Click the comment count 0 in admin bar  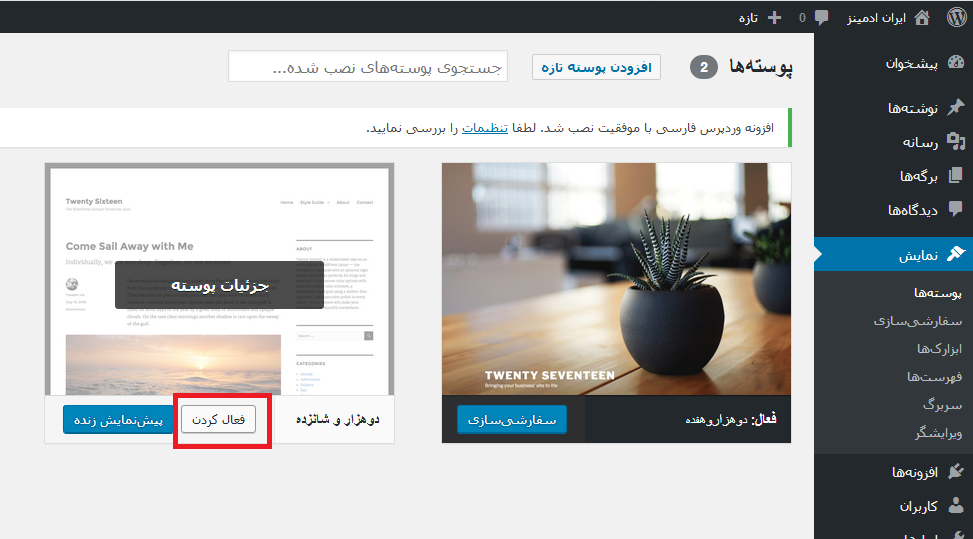pyautogui.click(x=802, y=18)
